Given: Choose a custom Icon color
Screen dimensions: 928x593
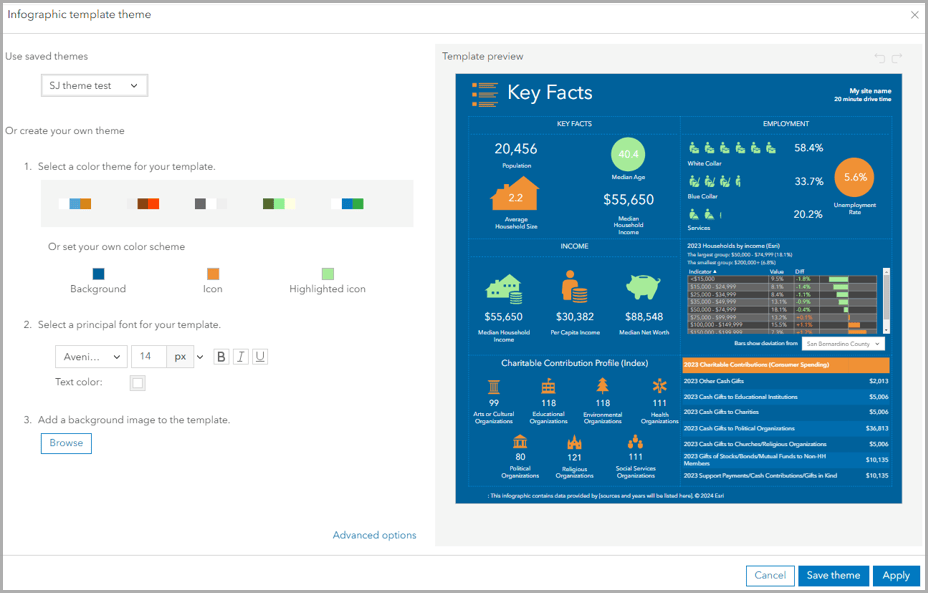Looking at the screenshot, I should pyautogui.click(x=212, y=271).
